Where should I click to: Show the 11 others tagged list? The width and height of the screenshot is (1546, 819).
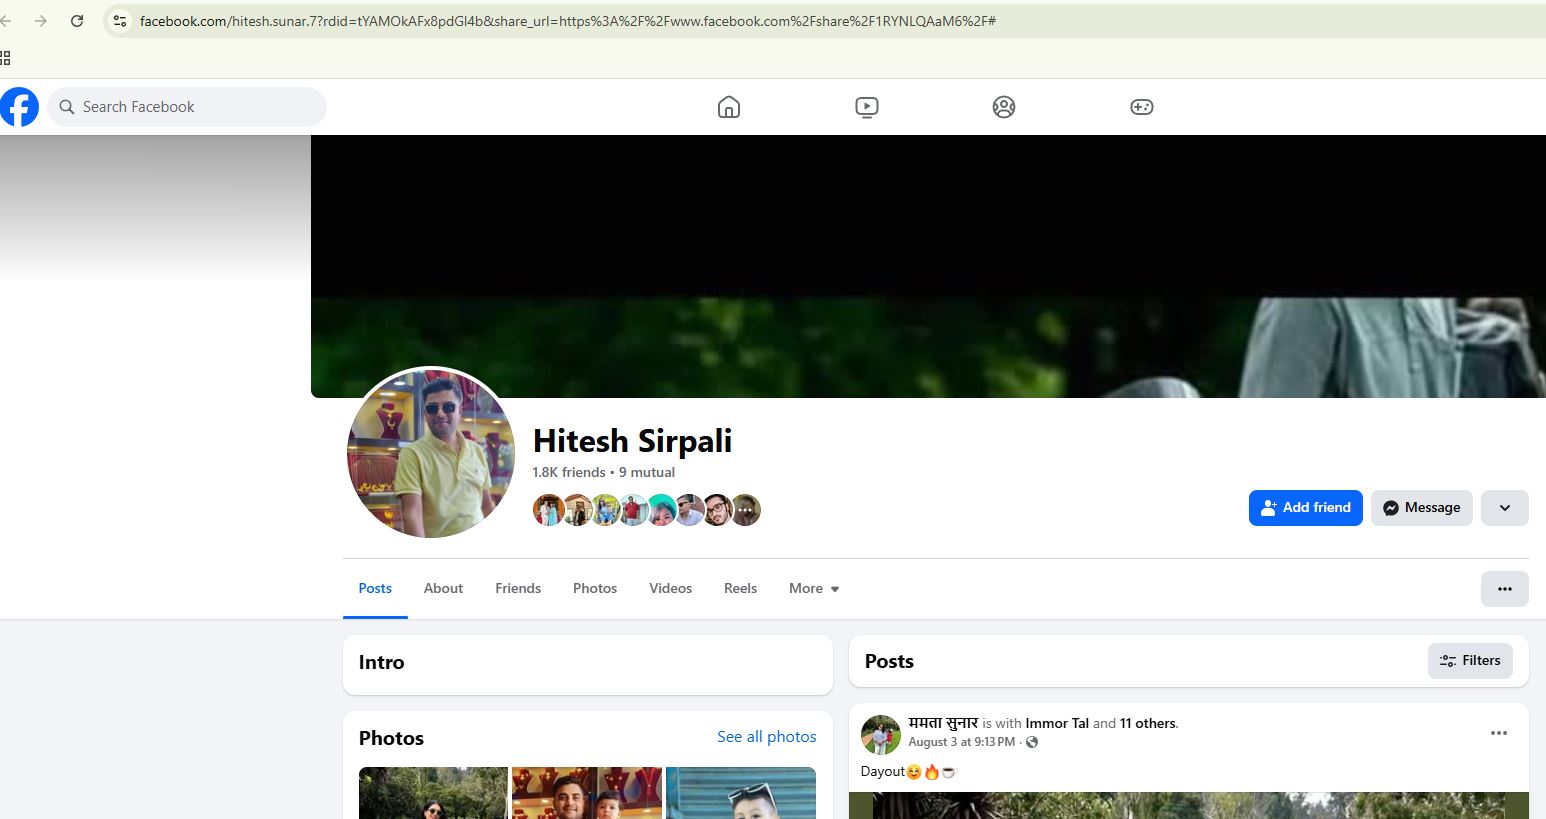[x=1148, y=723]
